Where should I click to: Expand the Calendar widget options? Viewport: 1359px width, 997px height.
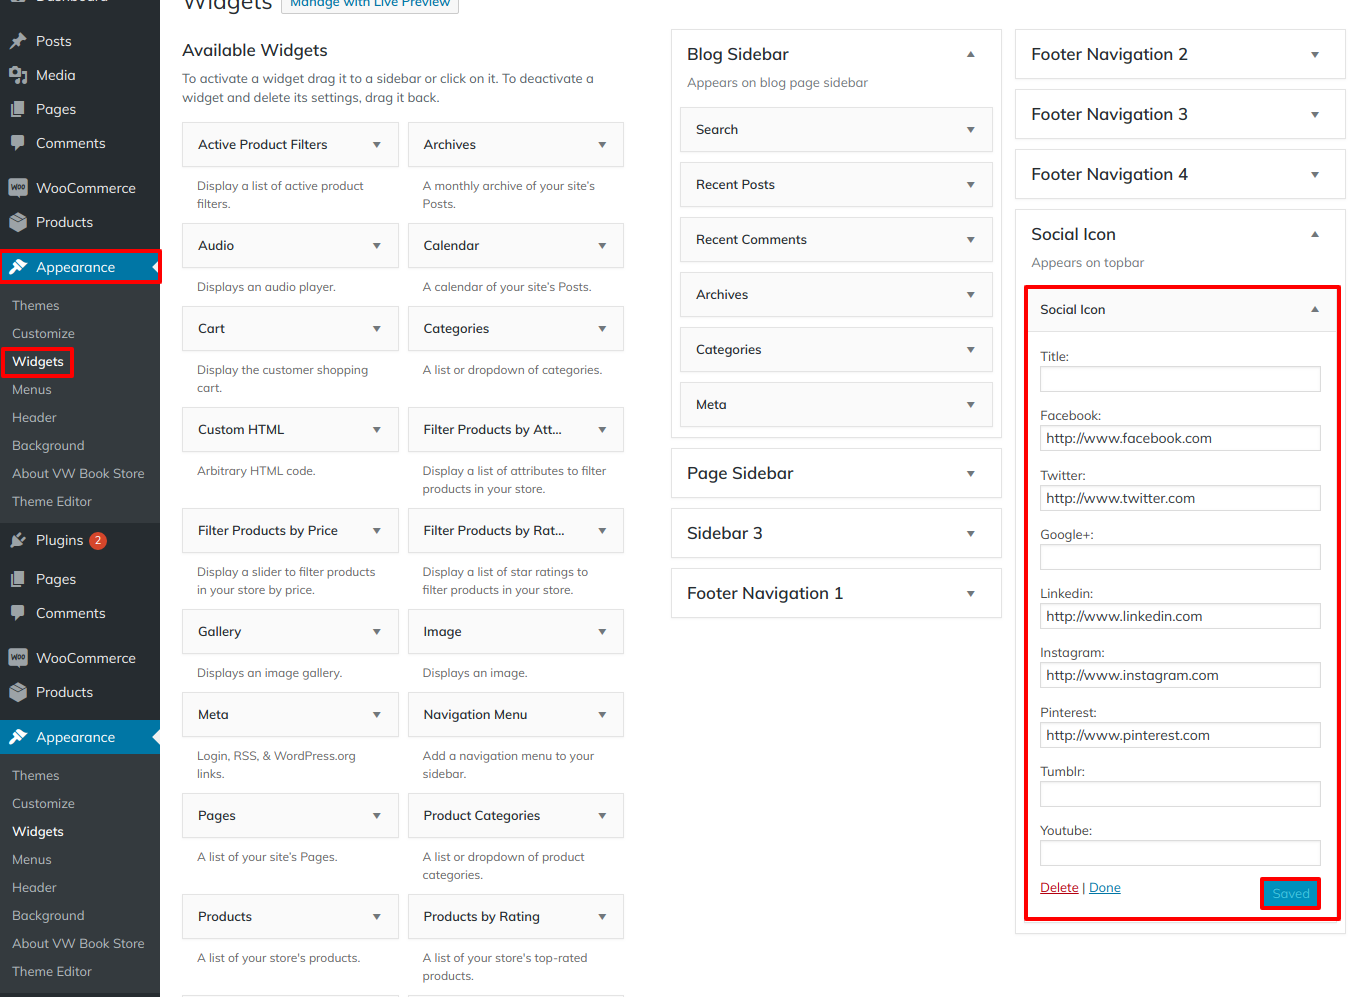click(602, 246)
